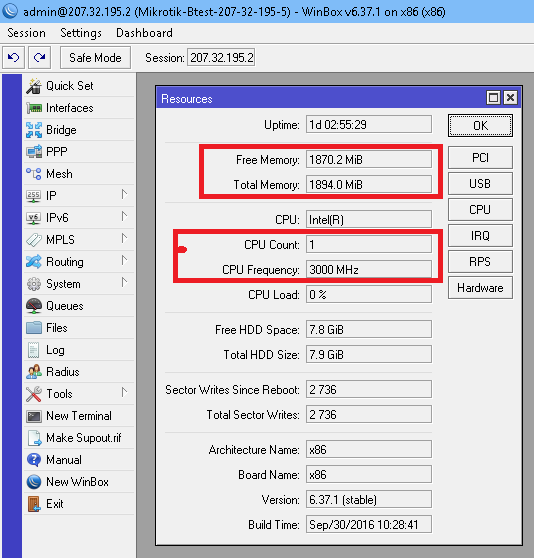Select Log in the sidebar
The image size is (534, 558).
click(x=80, y=350)
